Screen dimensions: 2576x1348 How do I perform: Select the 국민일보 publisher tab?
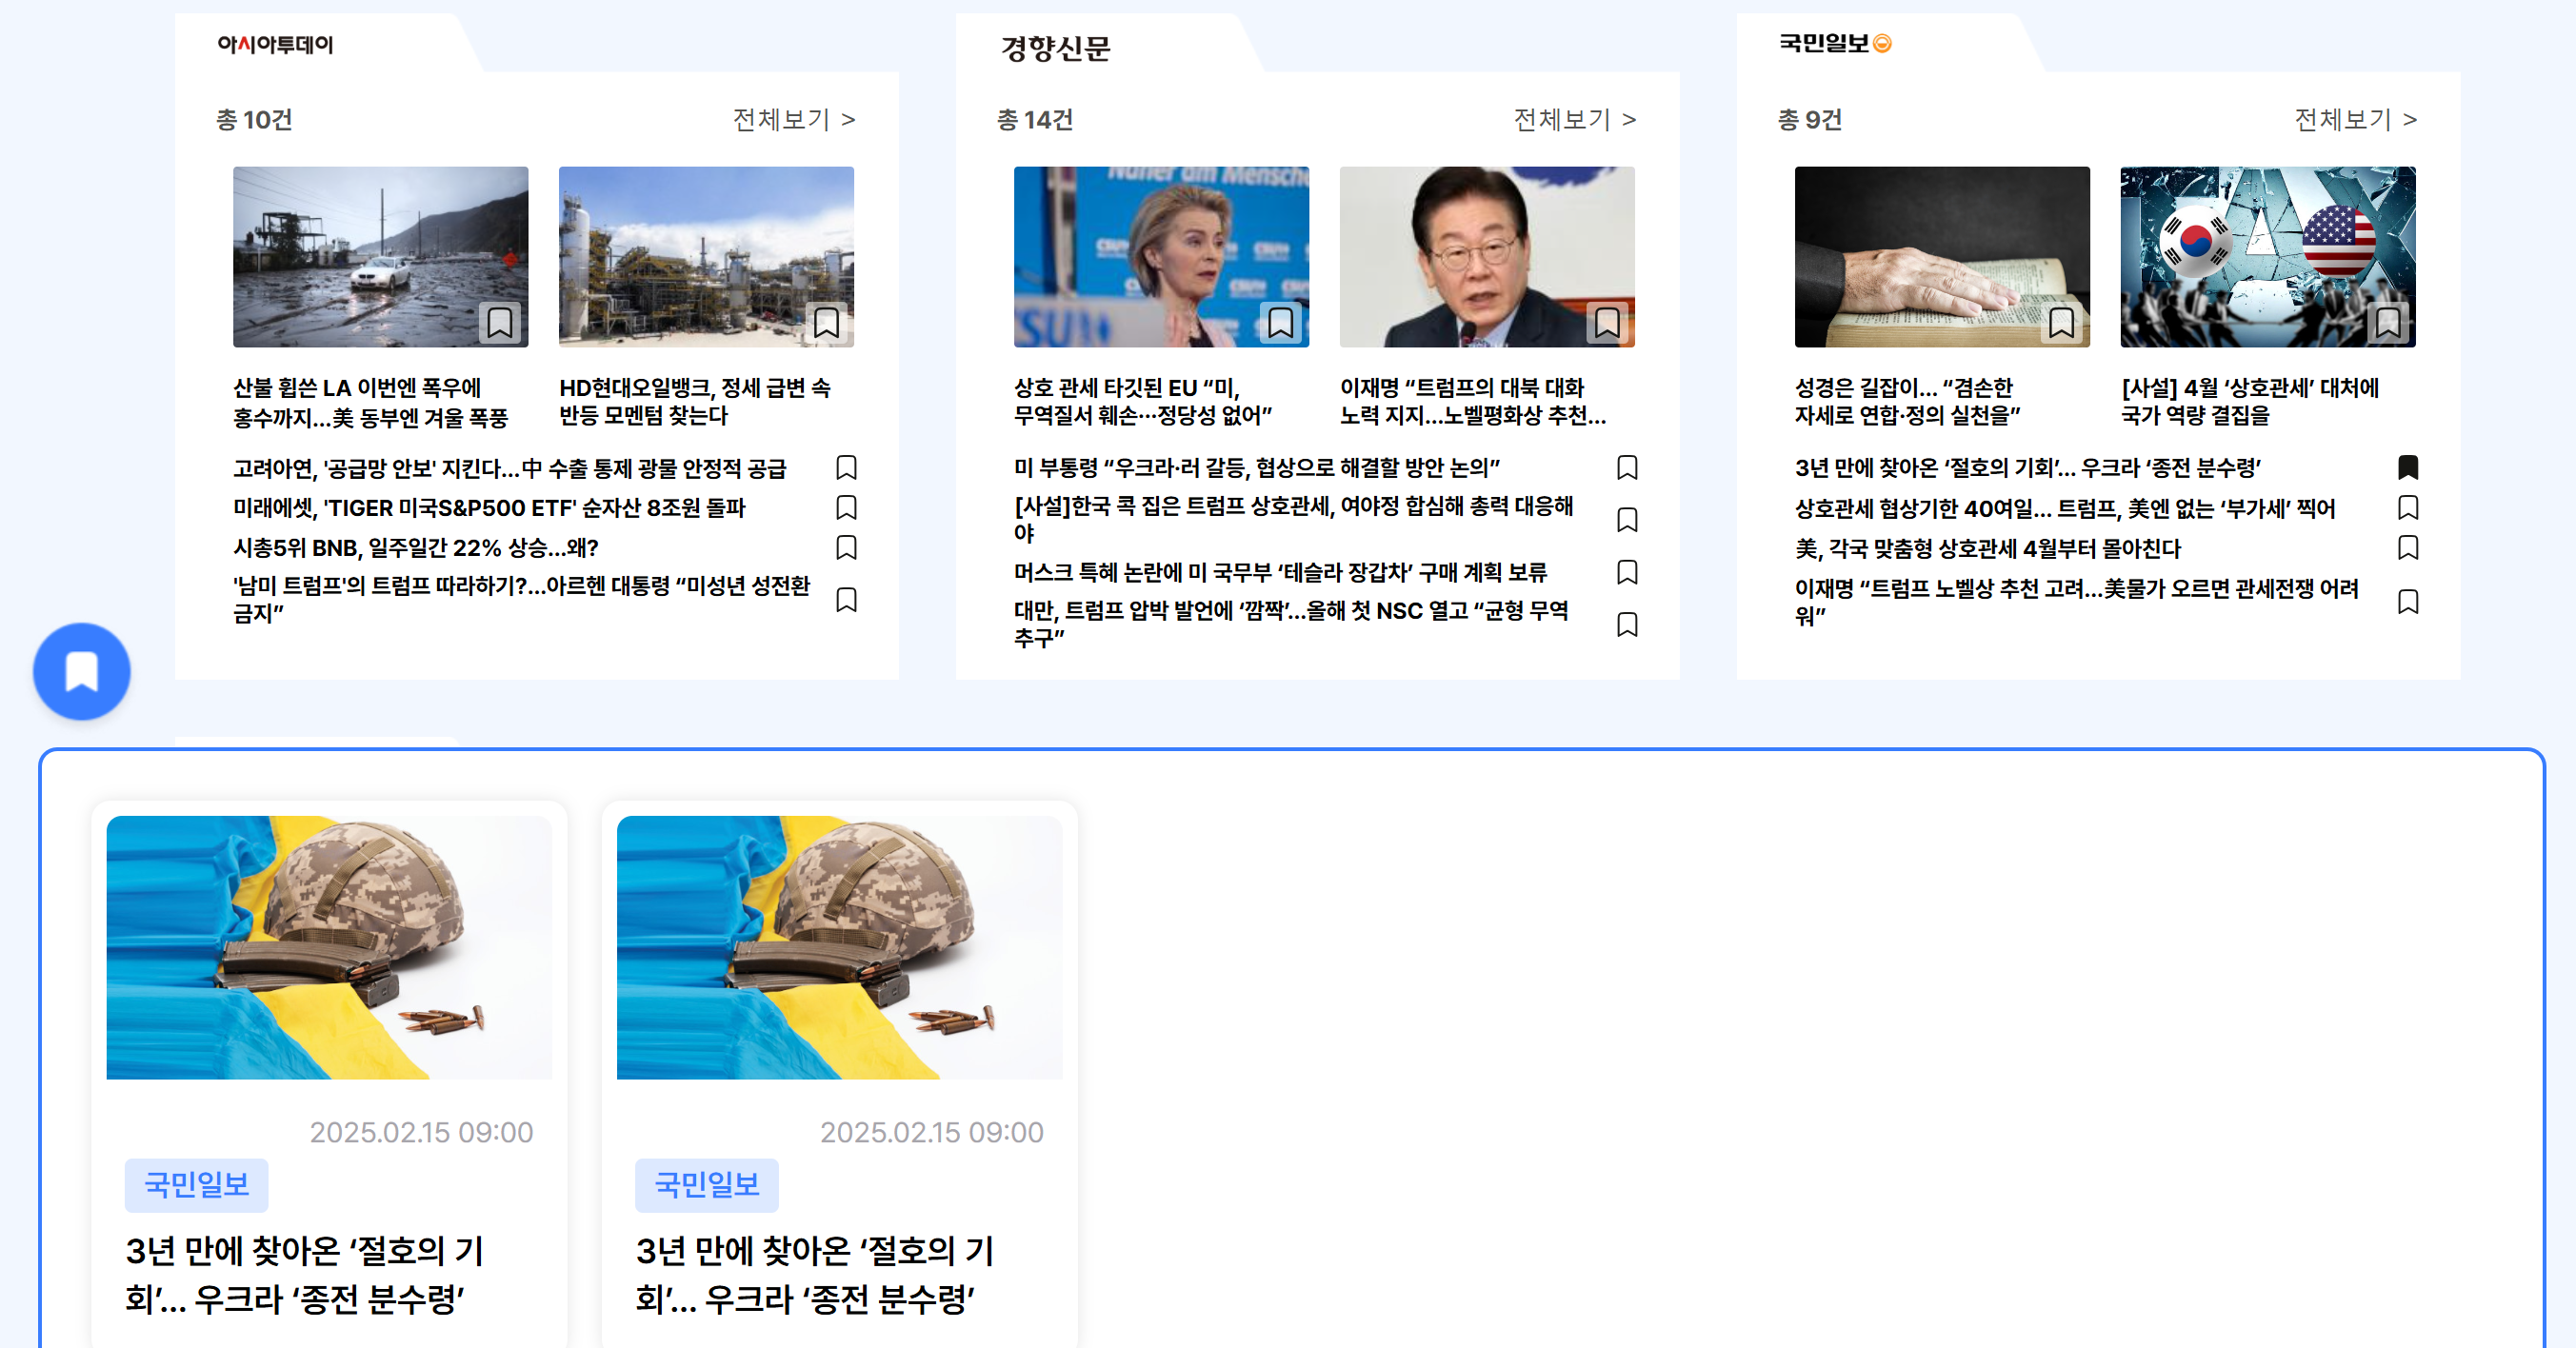click(1834, 43)
